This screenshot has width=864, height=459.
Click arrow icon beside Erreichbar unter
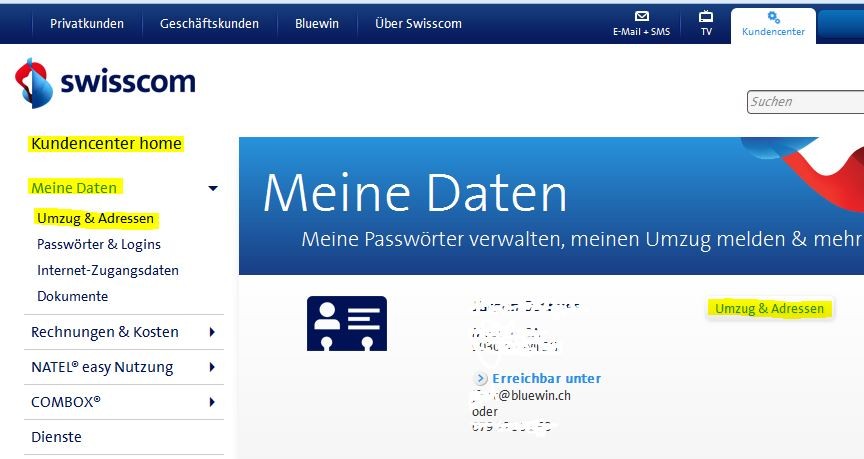pyautogui.click(x=481, y=379)
